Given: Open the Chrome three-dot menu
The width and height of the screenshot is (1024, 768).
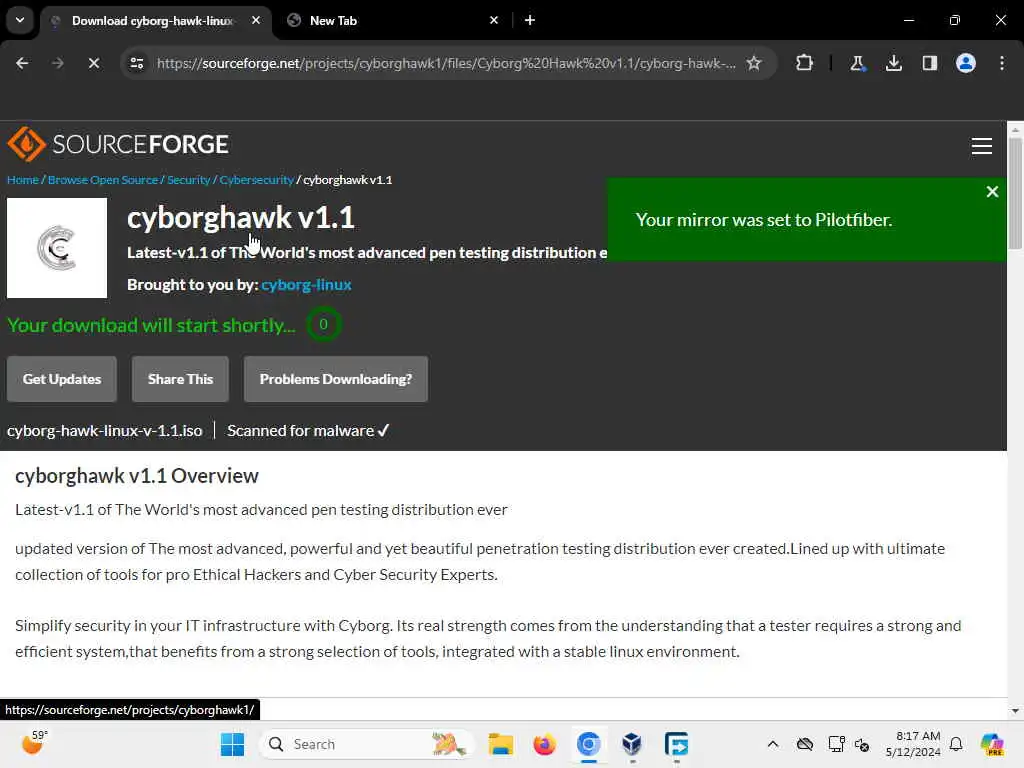Looking at the screenshot, I should [1002, 63].
